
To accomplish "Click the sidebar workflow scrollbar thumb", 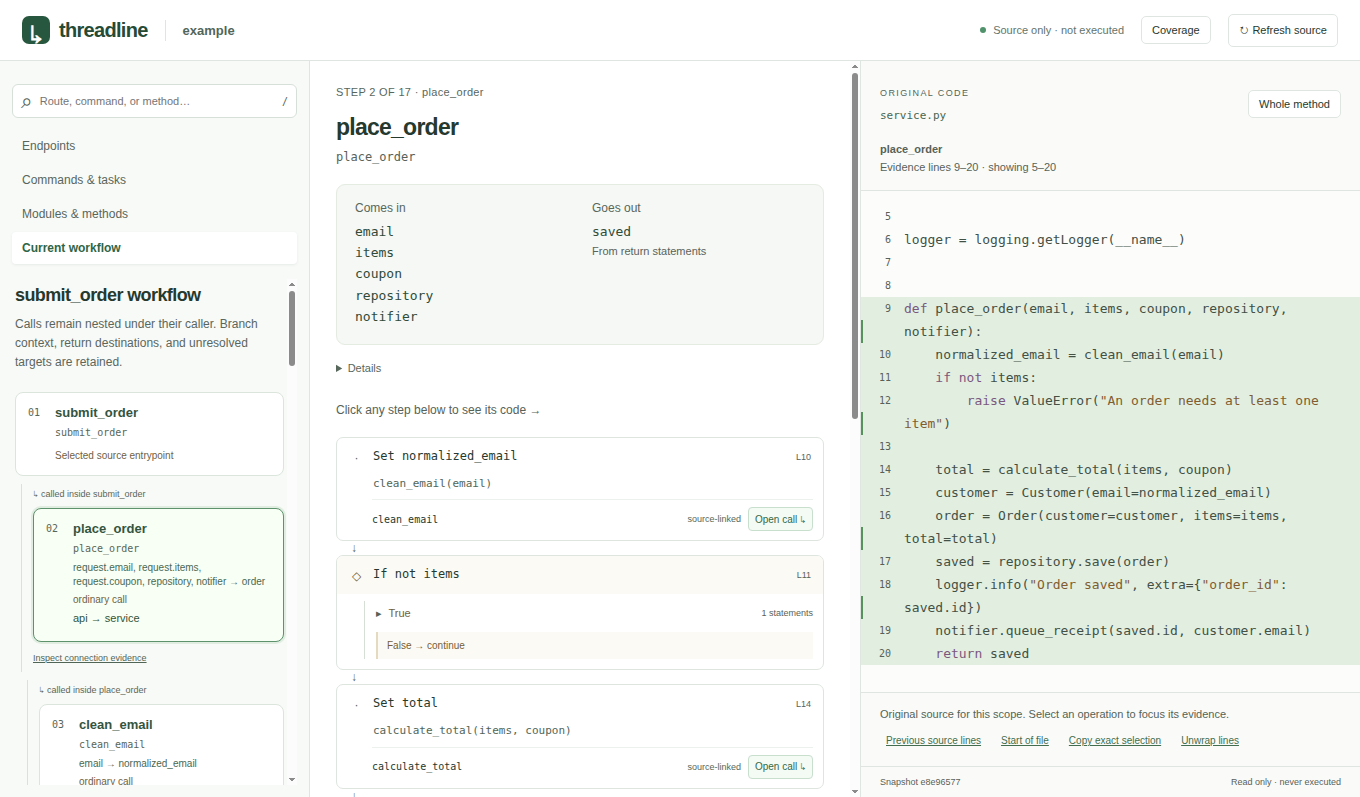I will click(x=292, y=328).
